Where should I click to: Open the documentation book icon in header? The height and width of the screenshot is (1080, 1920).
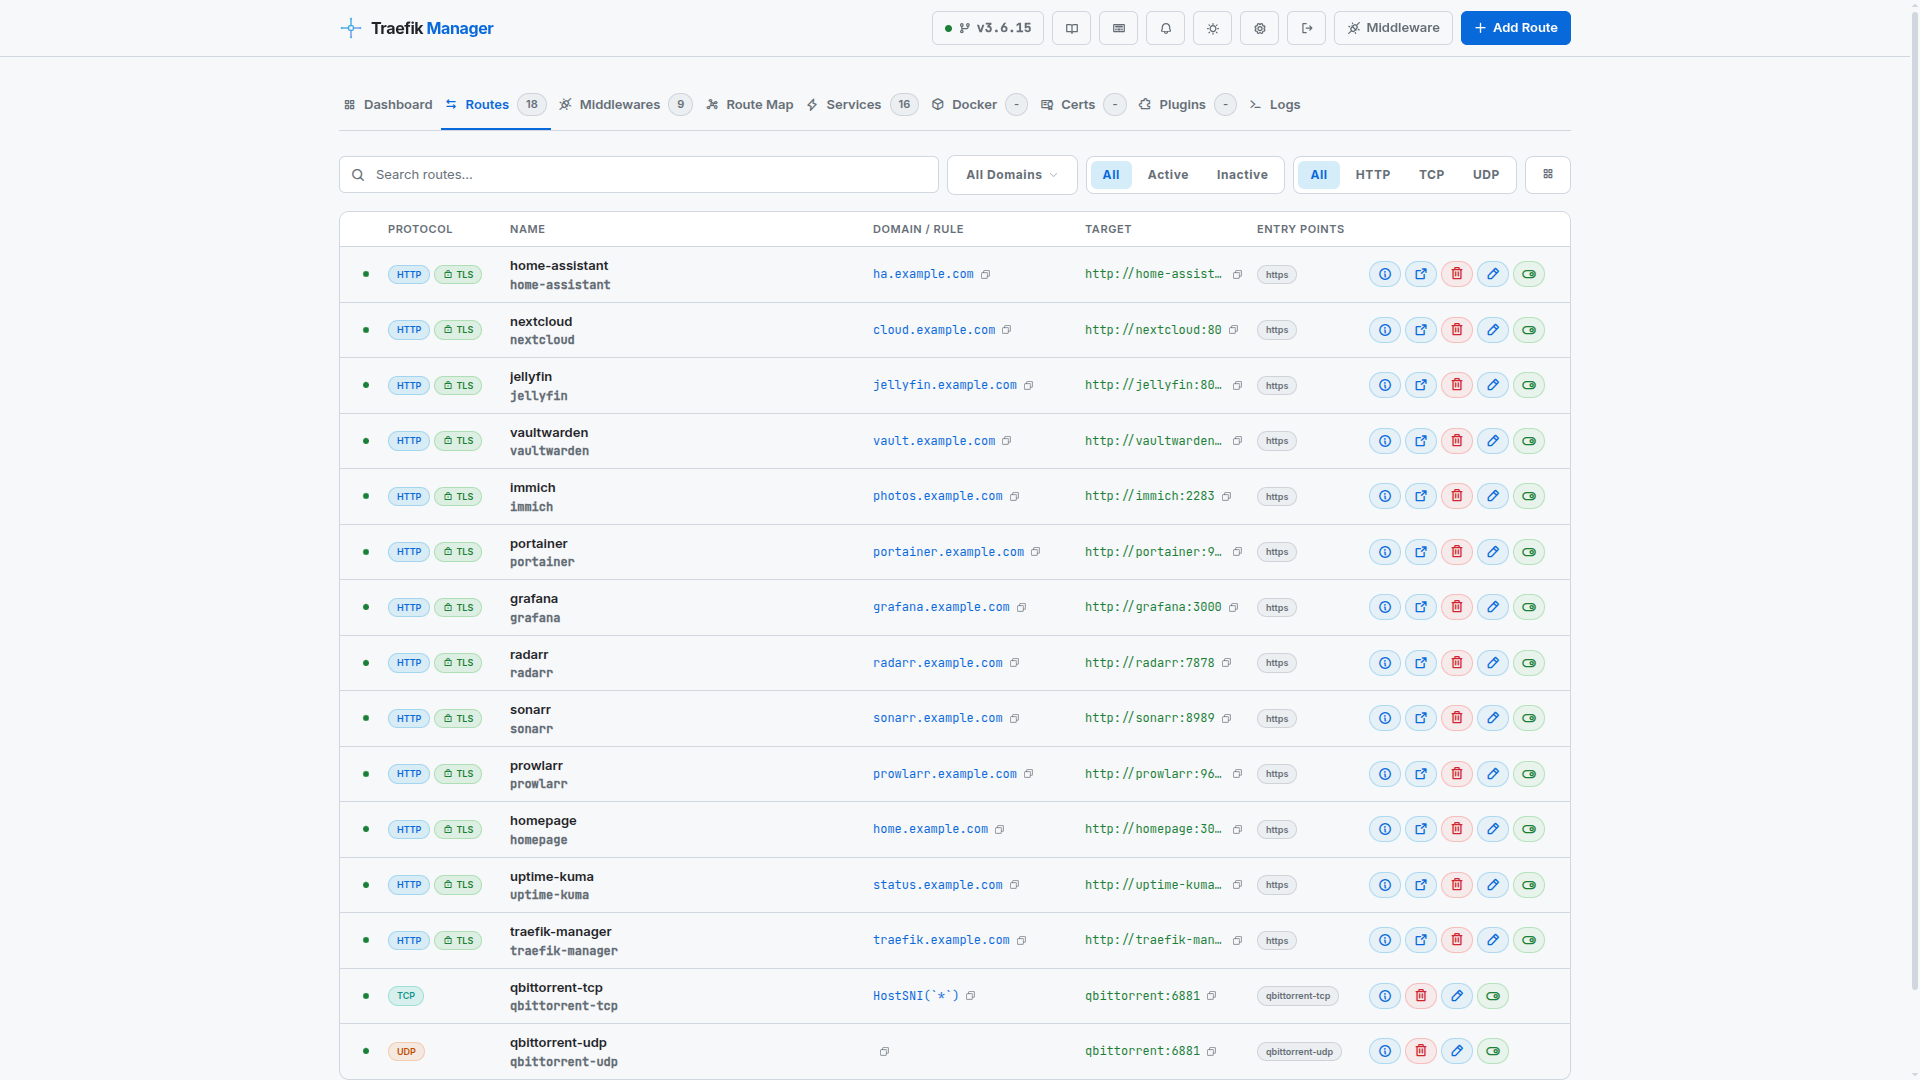[1072, 28]
